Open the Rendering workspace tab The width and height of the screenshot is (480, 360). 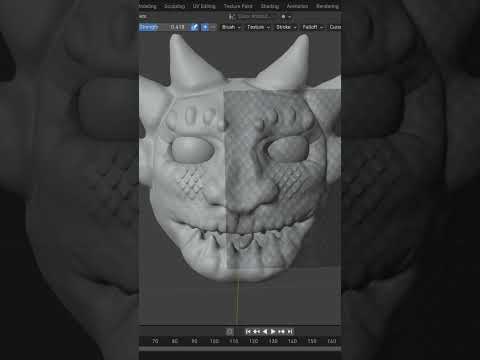pos(327,6)
